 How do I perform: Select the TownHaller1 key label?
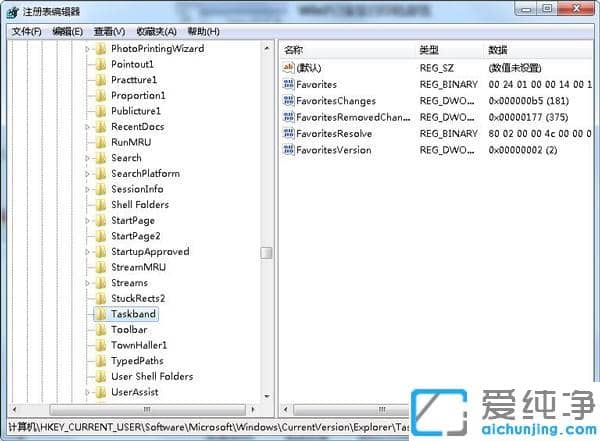(x=139, y=345)
